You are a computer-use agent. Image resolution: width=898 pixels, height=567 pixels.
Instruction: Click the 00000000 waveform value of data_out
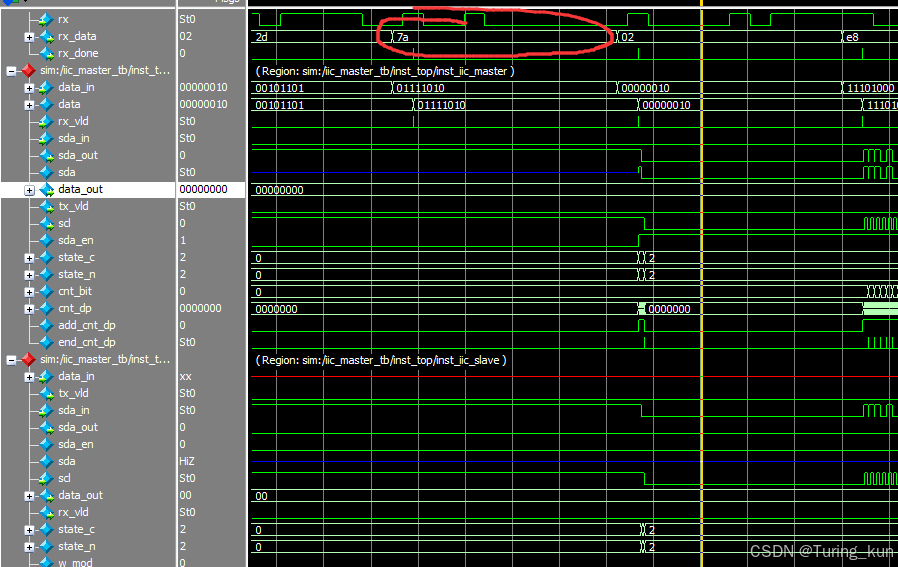coord(279,190)
